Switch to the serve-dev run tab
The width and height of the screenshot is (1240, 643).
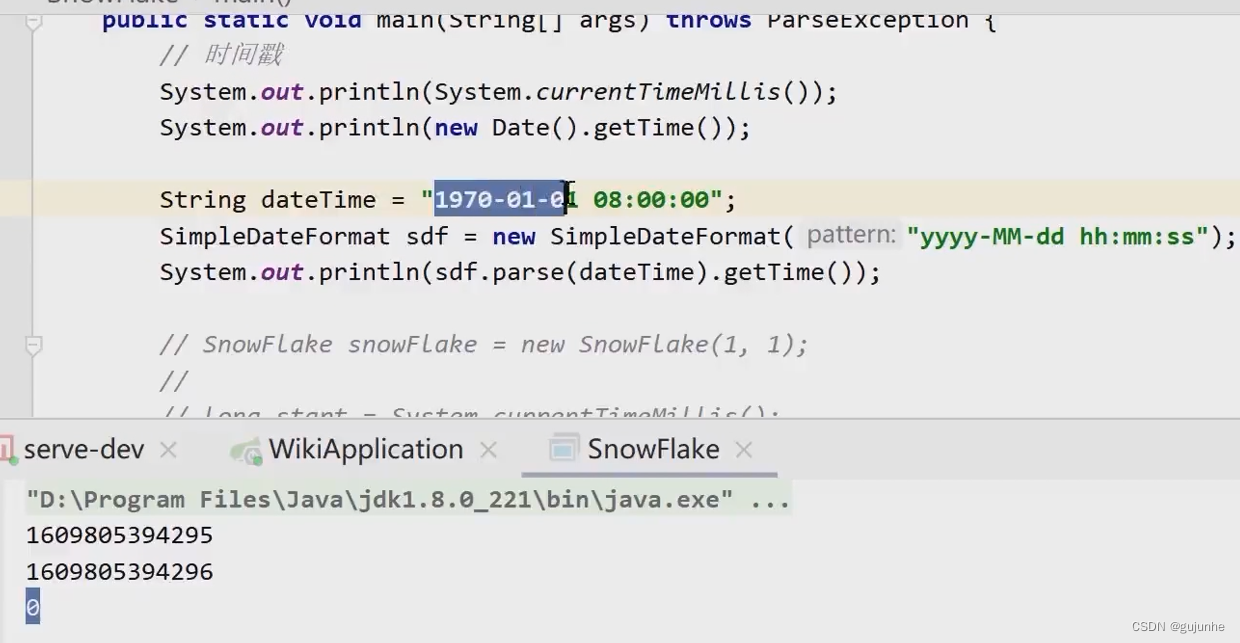click(x=84, y=450)
